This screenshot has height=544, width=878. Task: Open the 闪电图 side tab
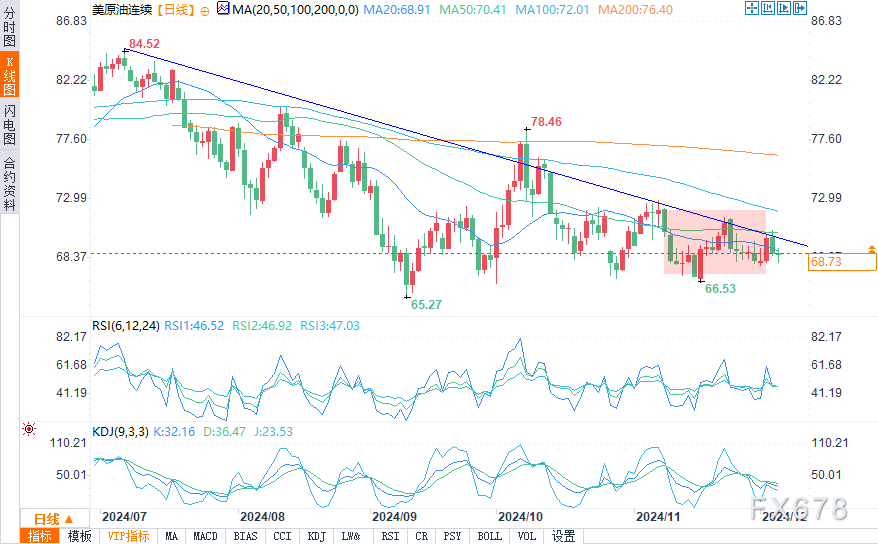(x=10, y=124)
